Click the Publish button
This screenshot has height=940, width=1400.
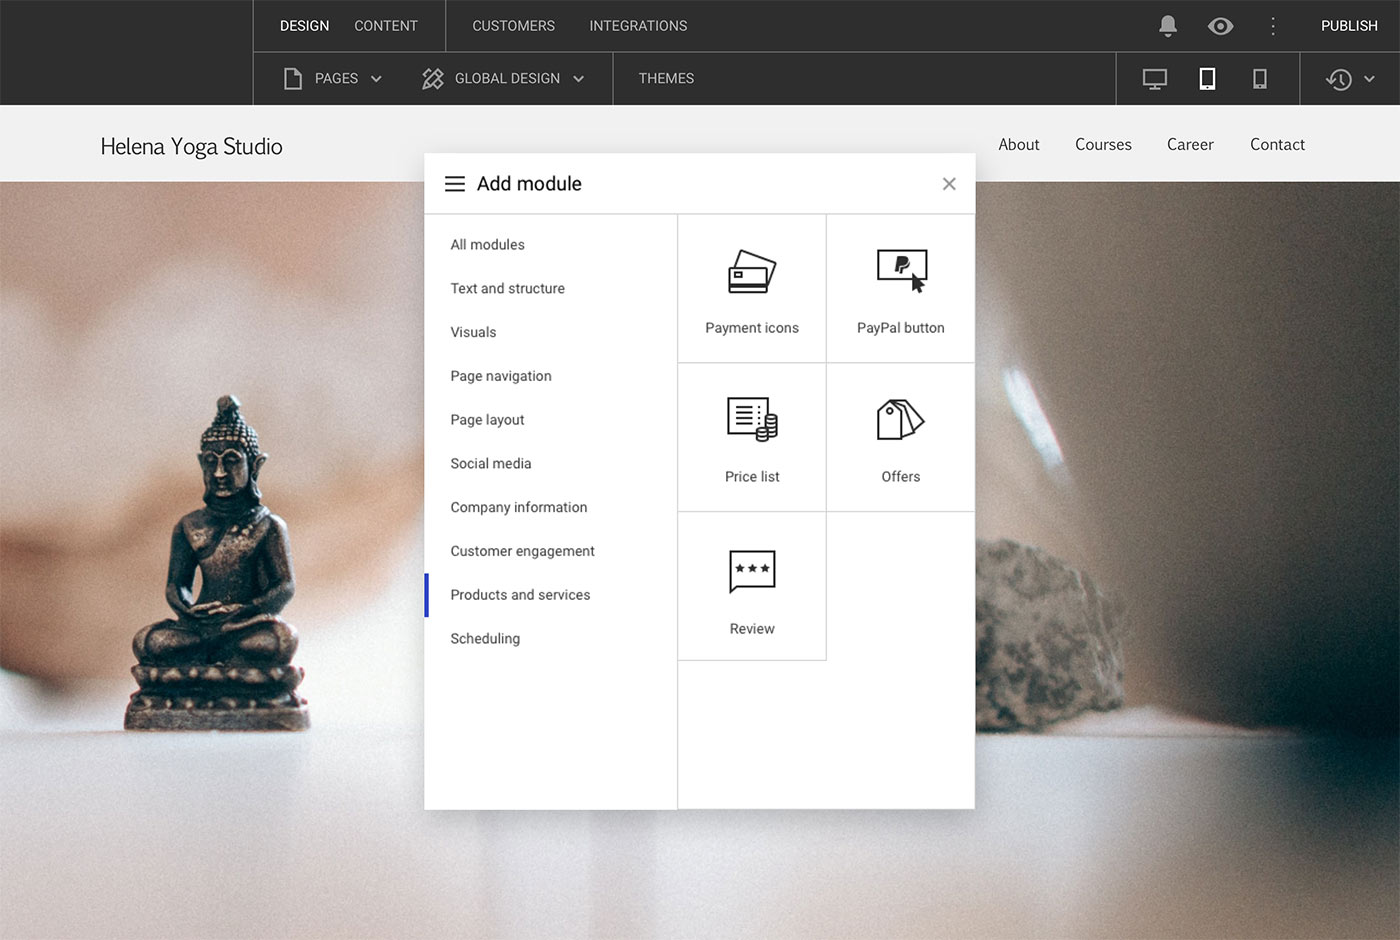(x=1349, y=26)
